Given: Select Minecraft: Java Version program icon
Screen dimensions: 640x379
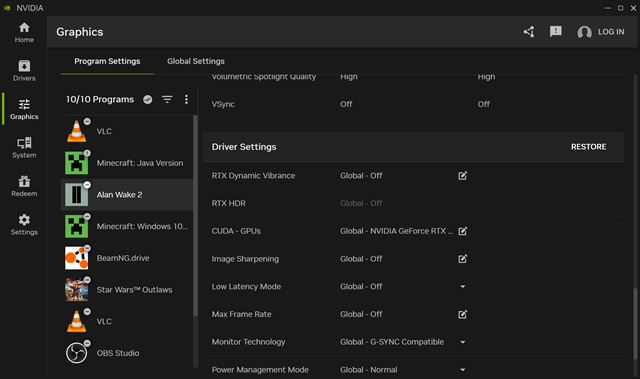Looking at the screenshot, I should tap(76, 163).
